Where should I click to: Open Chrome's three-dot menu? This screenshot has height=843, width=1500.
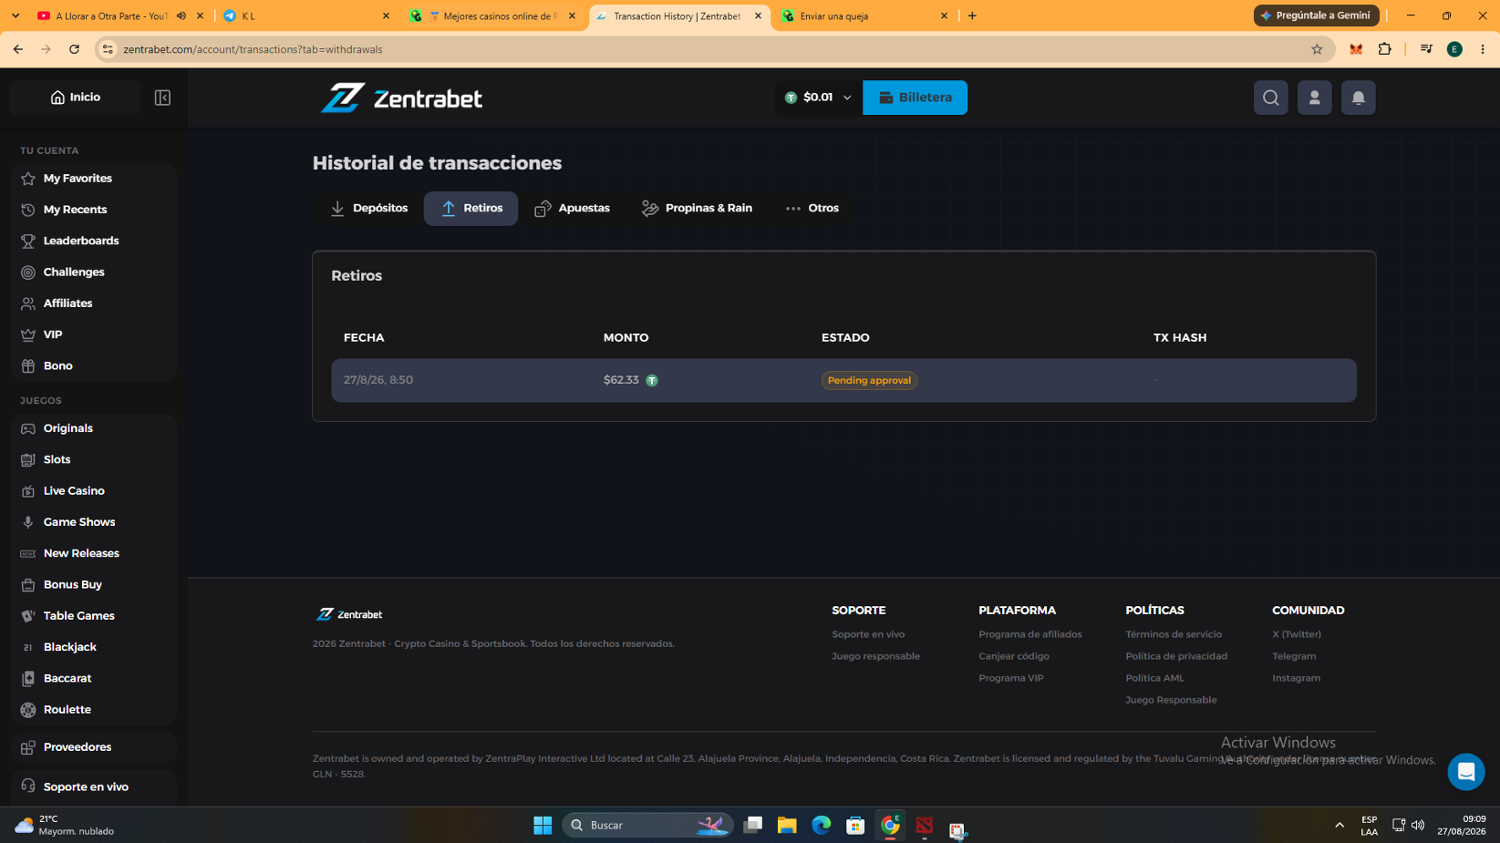pyautogui.click(x=1483, y=49)
